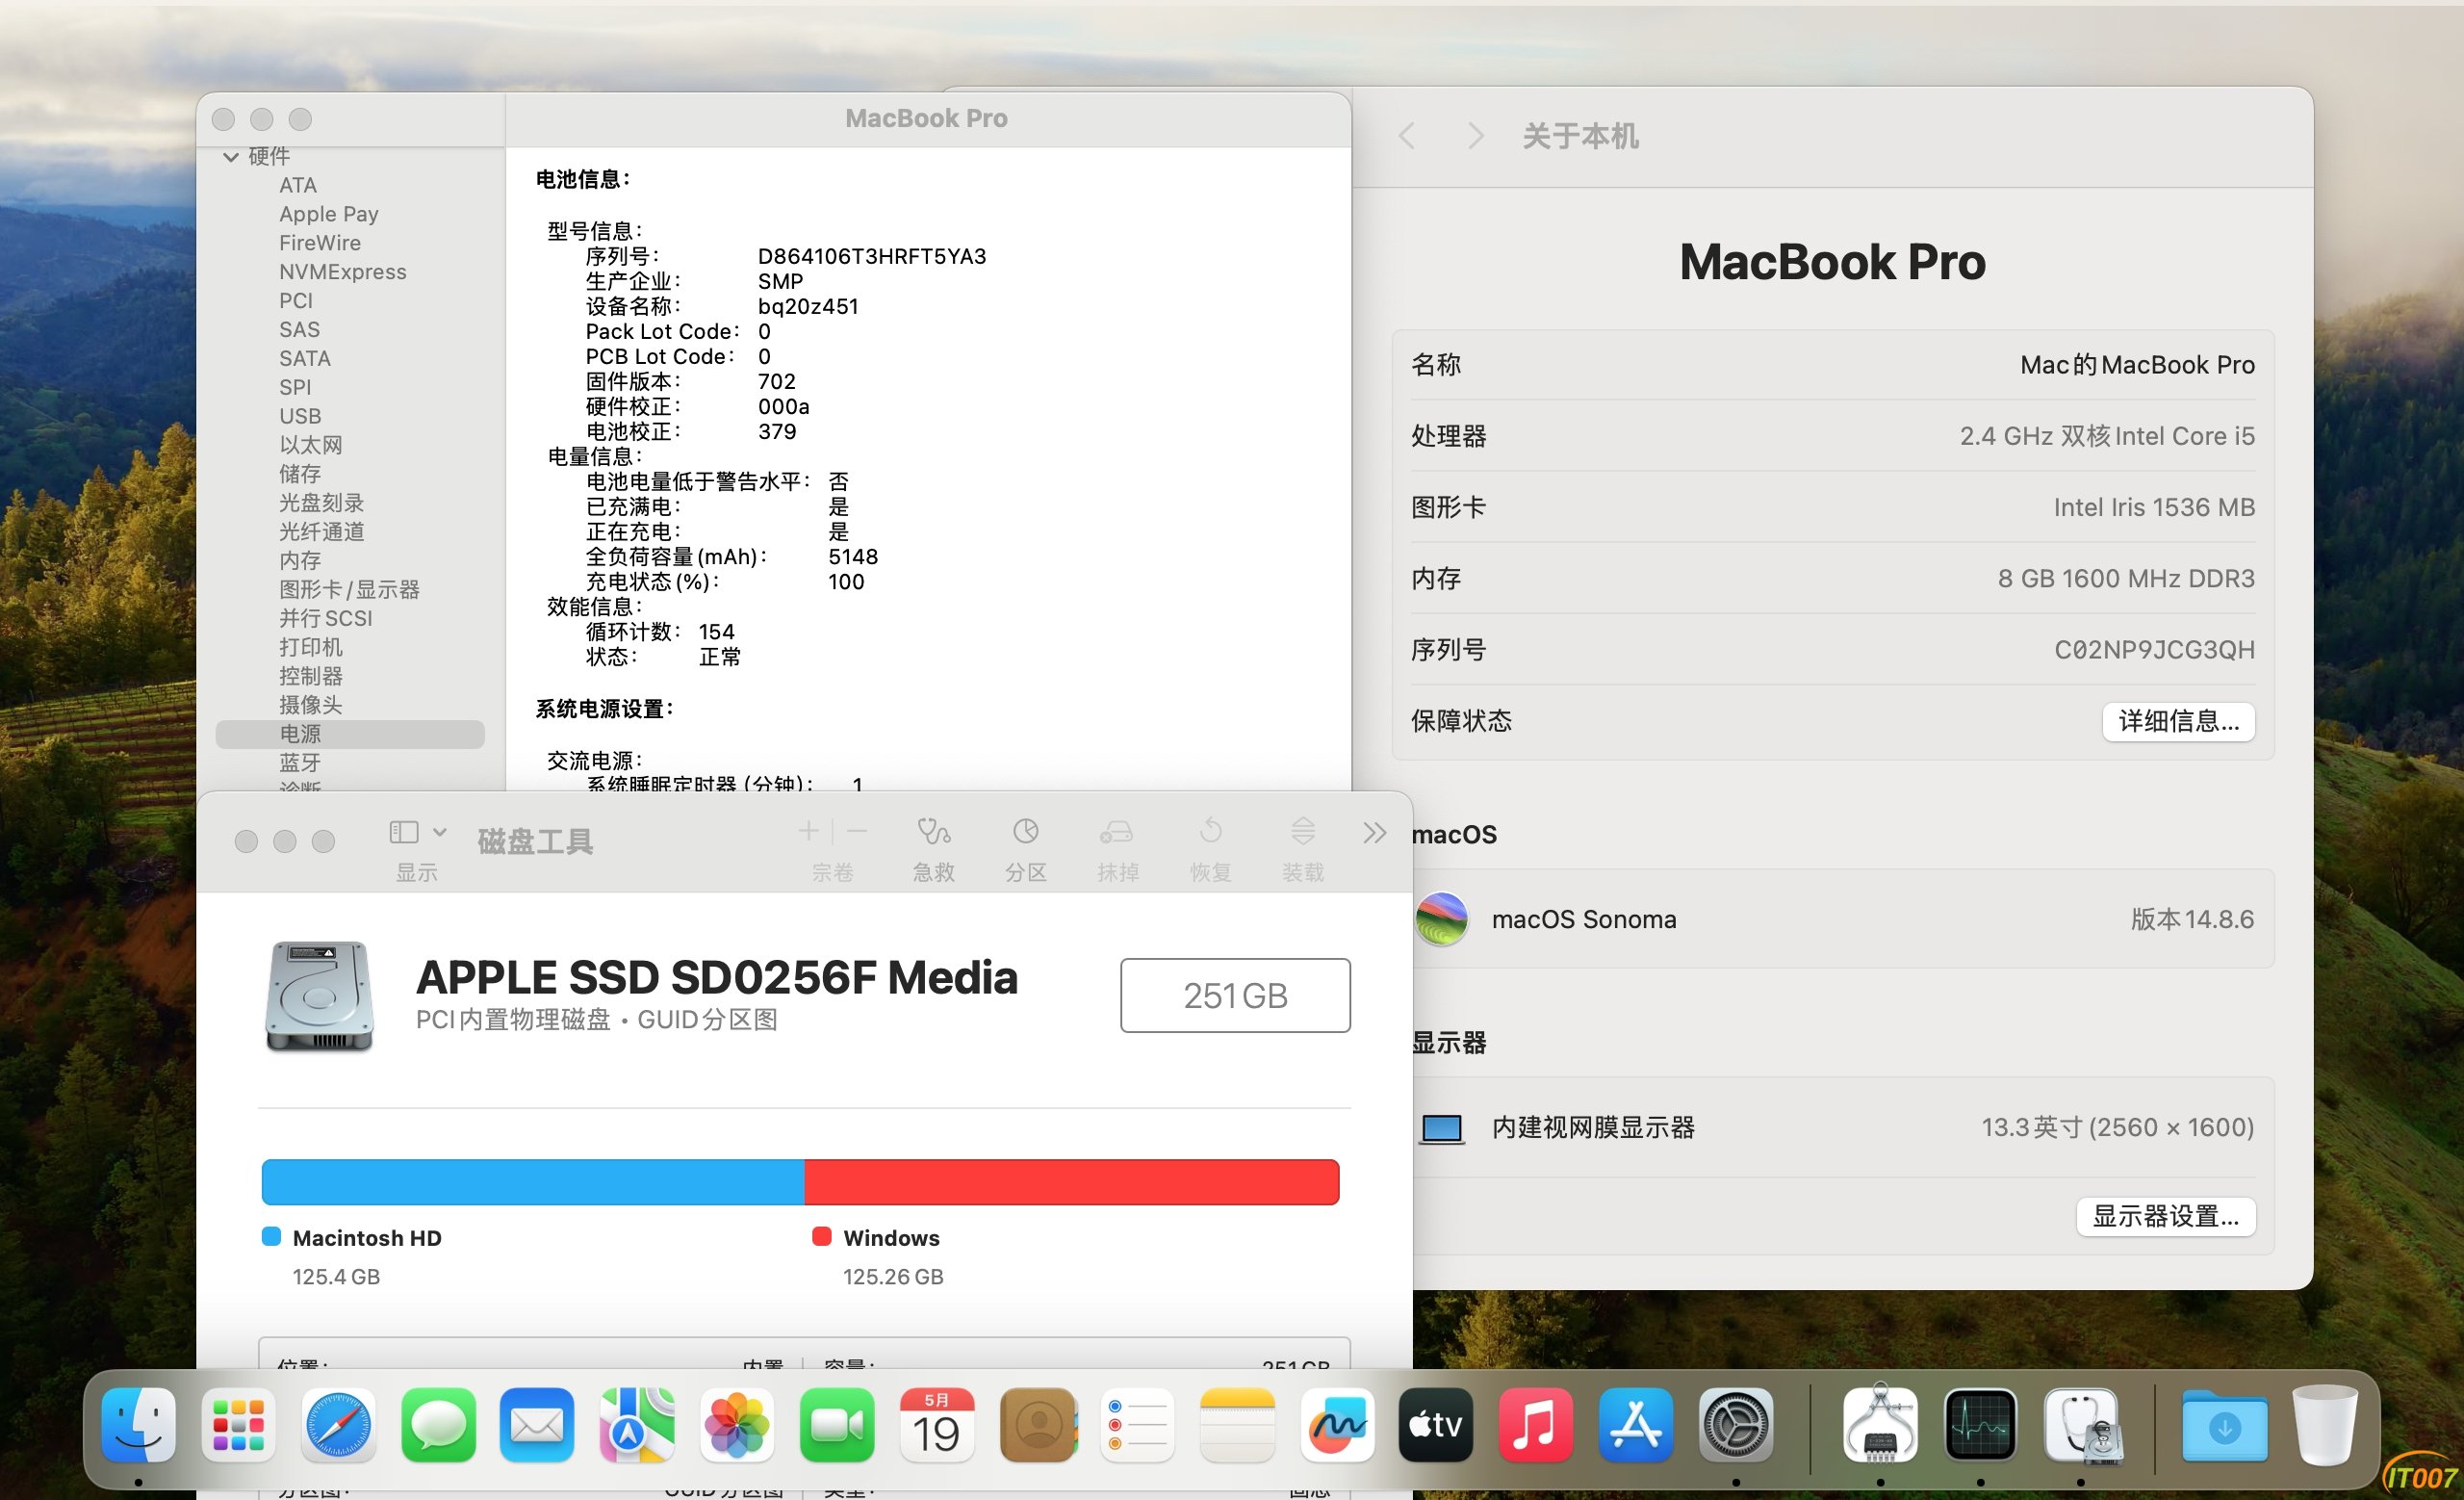
Task: Select 以太网 in the hardware sidebar
Action: click(x=311, y=445)
